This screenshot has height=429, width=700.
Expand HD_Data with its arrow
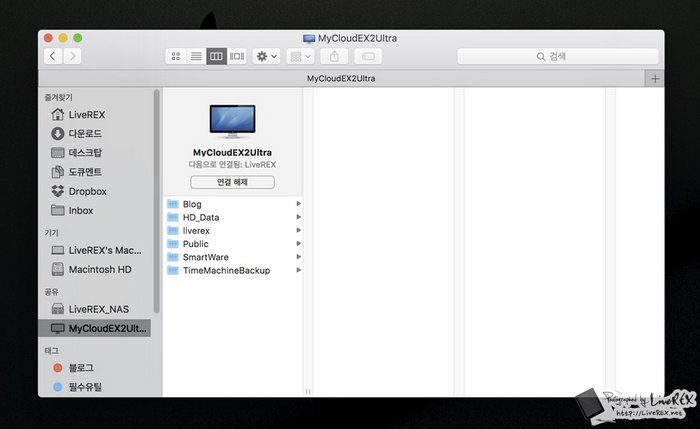pos(298,217)
